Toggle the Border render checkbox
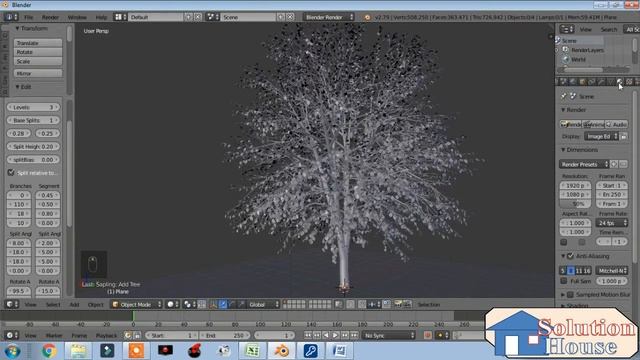The width and height of the screenshot is (640, 360). (x=564, y=242)
